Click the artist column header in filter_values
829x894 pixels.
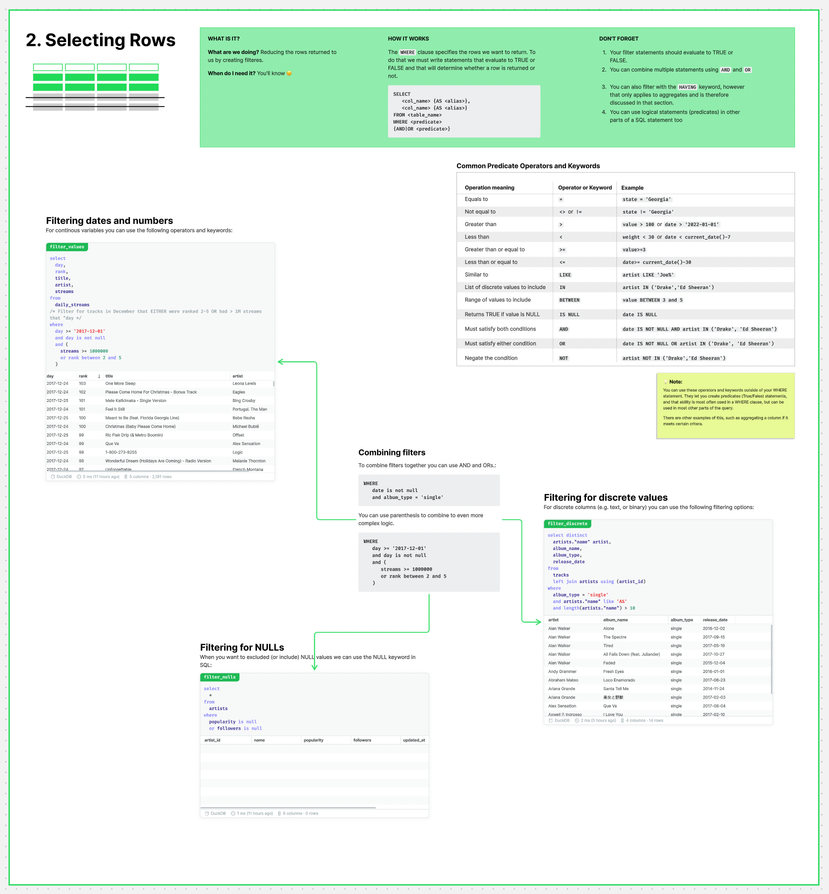coord(238,376)
